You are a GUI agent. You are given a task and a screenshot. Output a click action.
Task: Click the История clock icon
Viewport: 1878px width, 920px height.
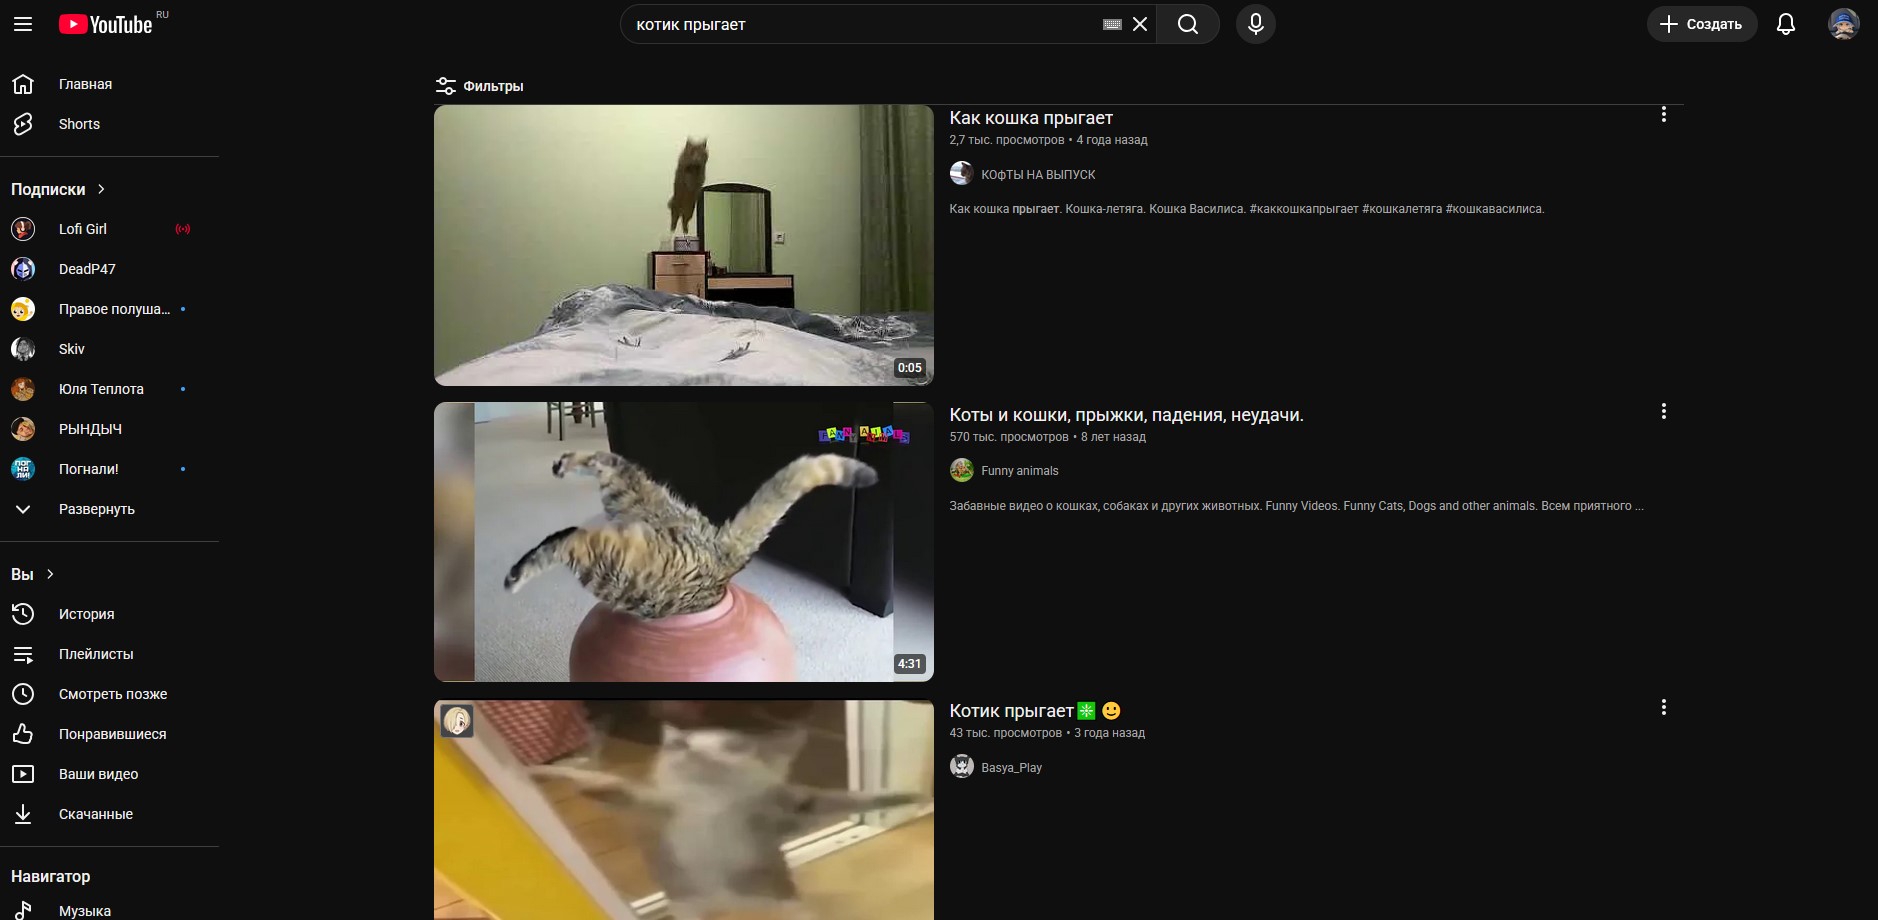[23, 614]
